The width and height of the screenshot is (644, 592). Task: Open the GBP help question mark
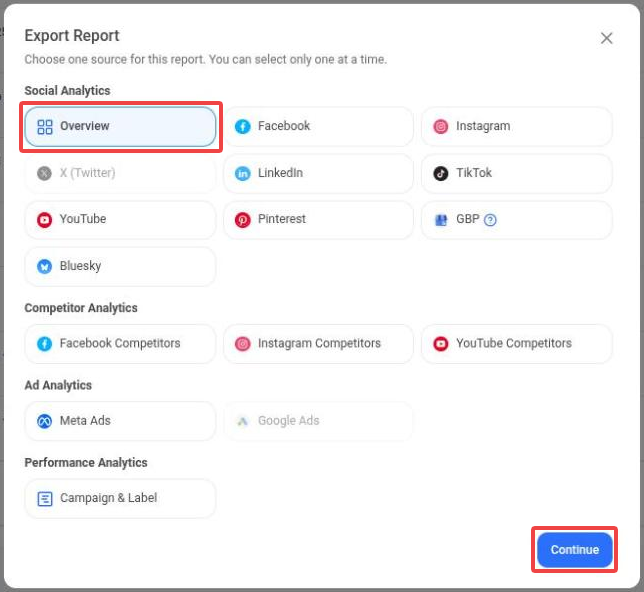[490, 220]
